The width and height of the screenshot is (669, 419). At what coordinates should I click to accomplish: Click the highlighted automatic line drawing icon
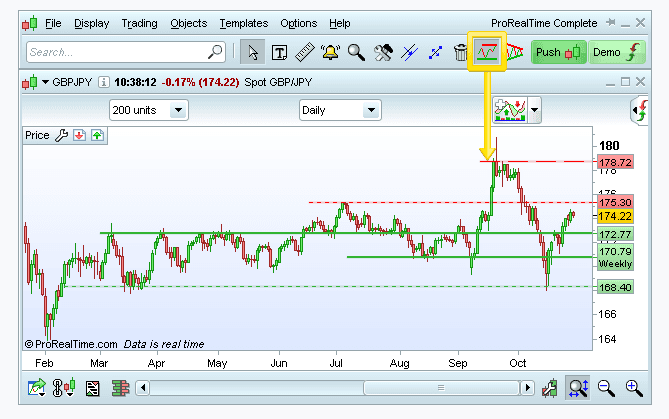(x=487, y=51)
